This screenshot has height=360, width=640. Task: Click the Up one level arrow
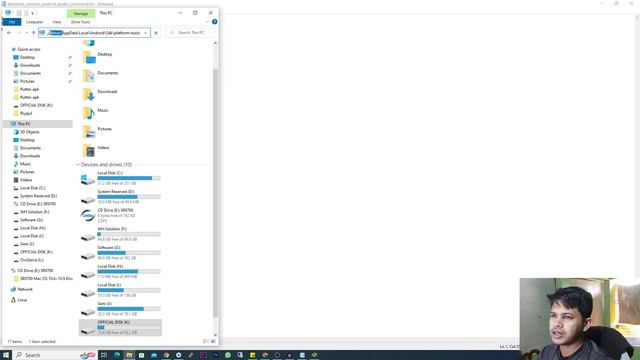(33, 33)
